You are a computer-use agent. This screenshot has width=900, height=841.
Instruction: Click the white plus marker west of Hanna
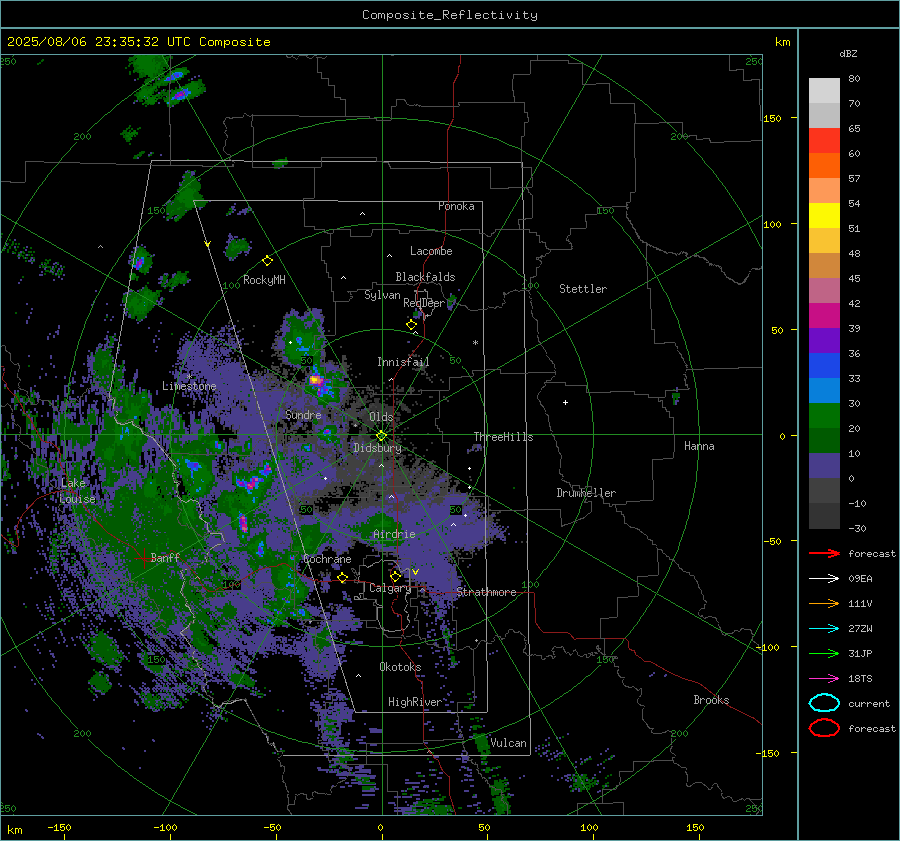(565, 402)
